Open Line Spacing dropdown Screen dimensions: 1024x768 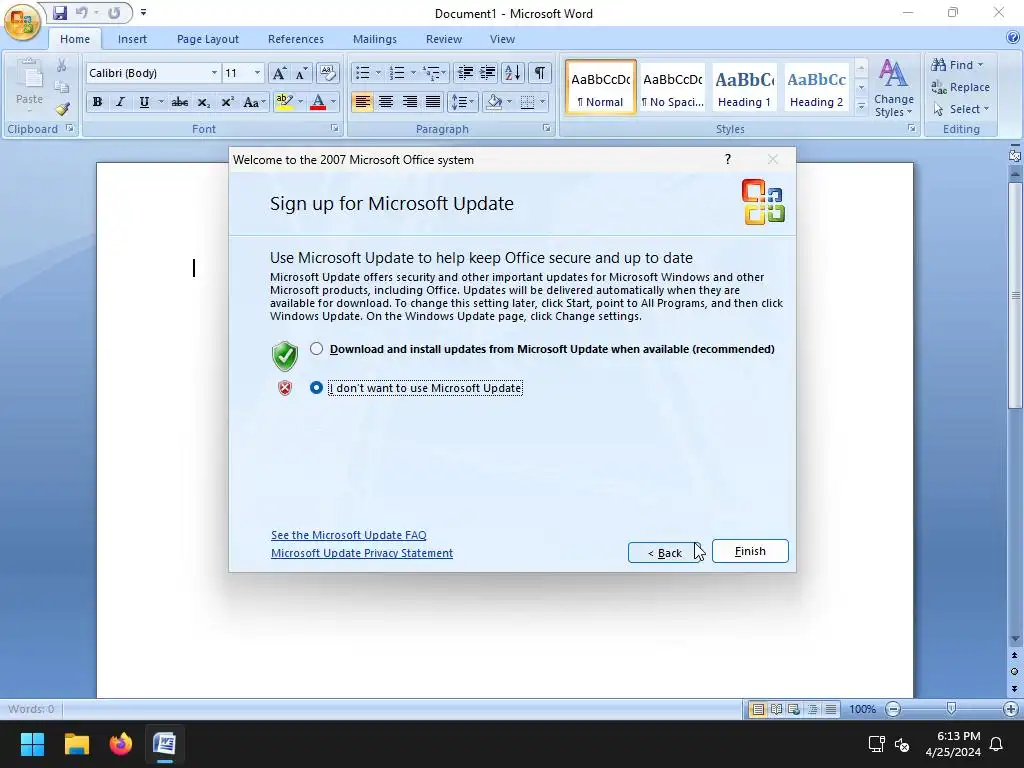pos(460,102)
